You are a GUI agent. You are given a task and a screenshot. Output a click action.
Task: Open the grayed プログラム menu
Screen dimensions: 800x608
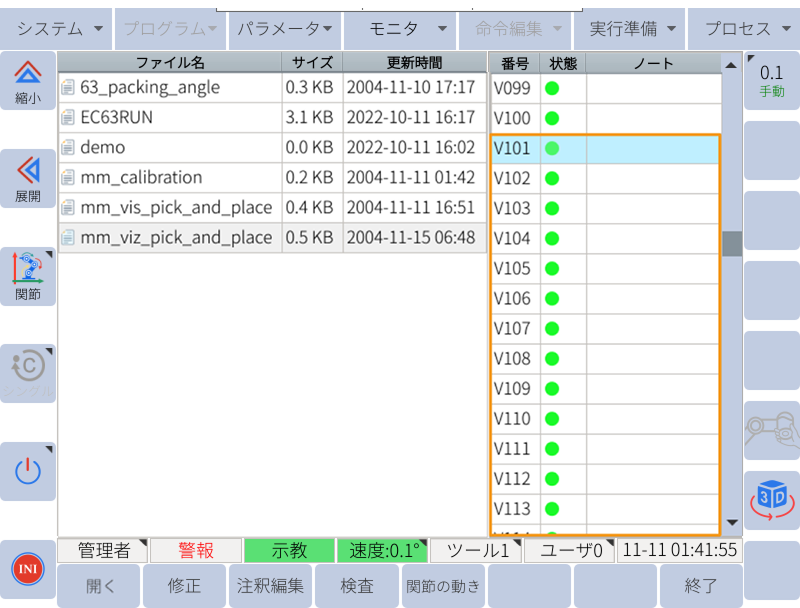tap(170, 29)
